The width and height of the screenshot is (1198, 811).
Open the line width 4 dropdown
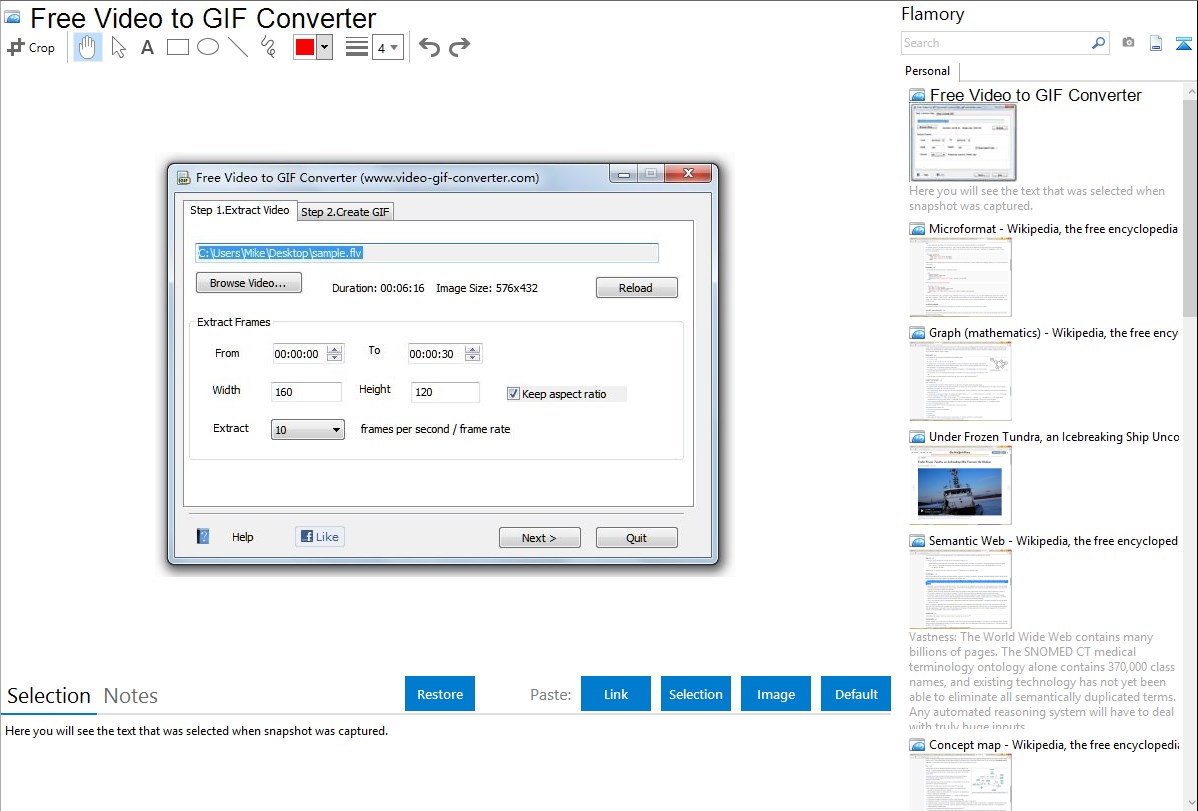pos(387,48)
